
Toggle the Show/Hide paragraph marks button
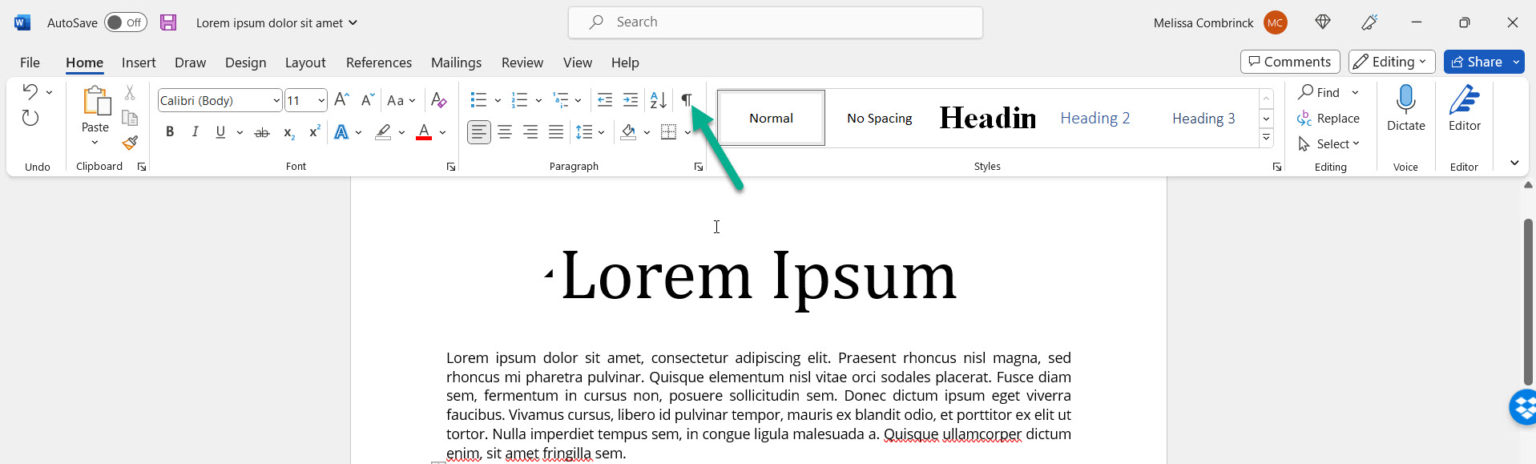coord(686,100)
